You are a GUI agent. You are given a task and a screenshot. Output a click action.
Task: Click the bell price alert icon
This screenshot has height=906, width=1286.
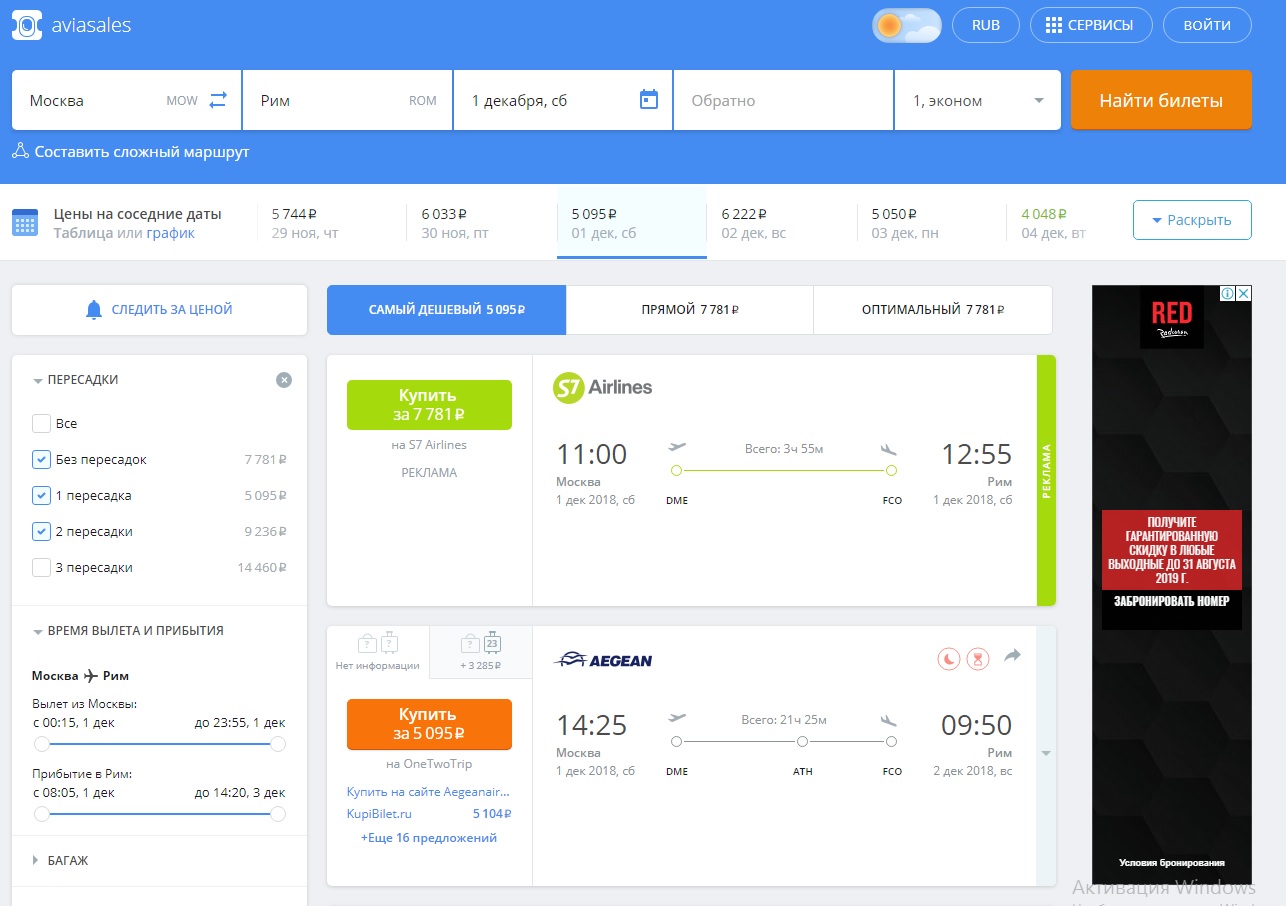pyautogui.click(x=94, y=310)
